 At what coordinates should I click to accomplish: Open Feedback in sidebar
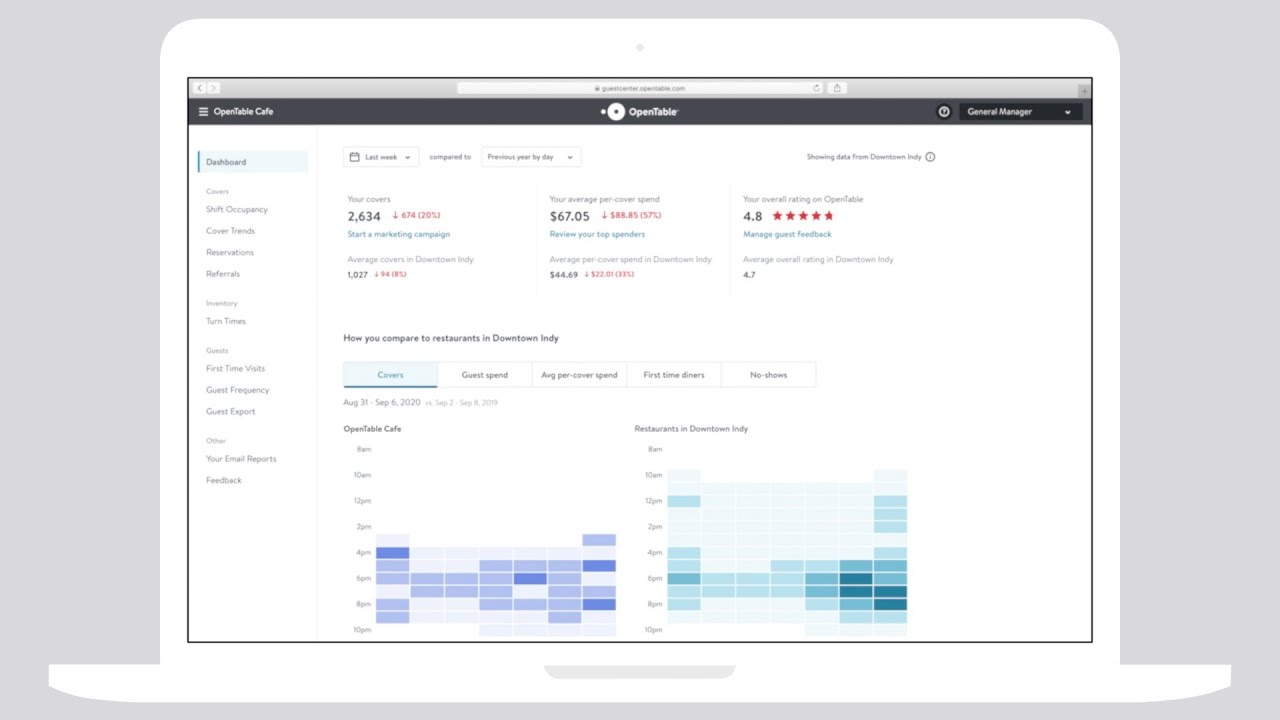(224, 480)
